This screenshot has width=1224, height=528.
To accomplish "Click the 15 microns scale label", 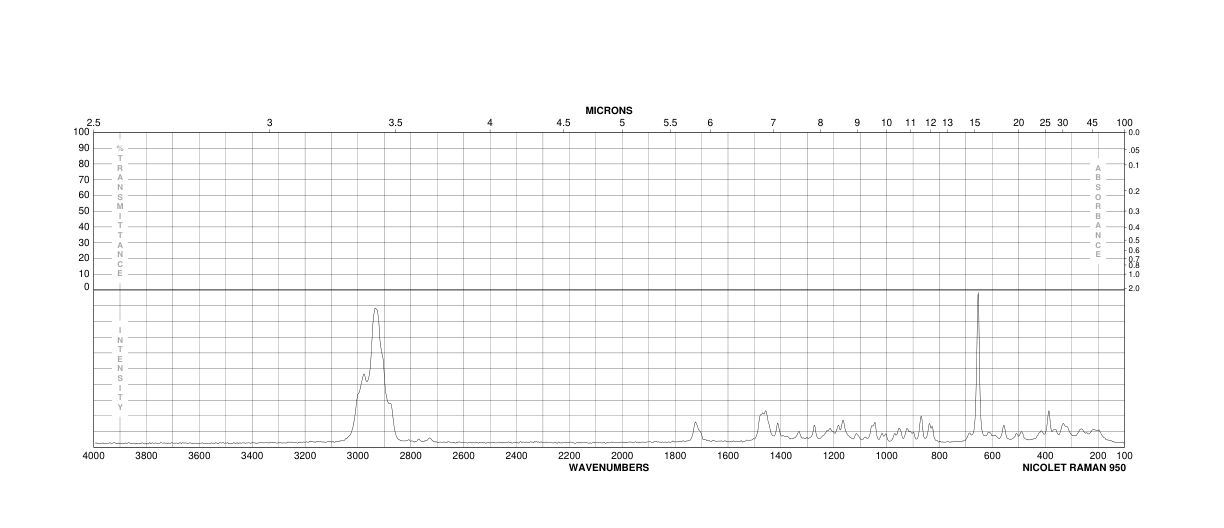I will (x=975, y=122).
